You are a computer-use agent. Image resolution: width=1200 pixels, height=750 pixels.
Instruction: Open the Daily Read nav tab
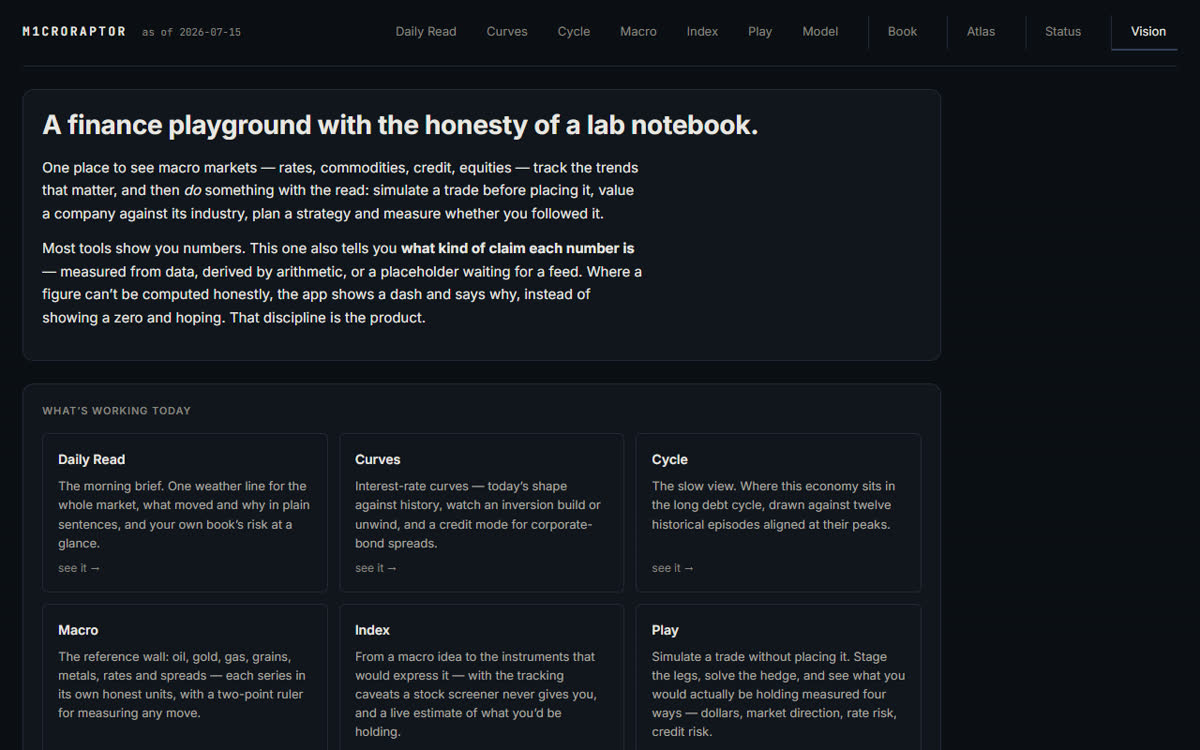click(x=426, y=31)
